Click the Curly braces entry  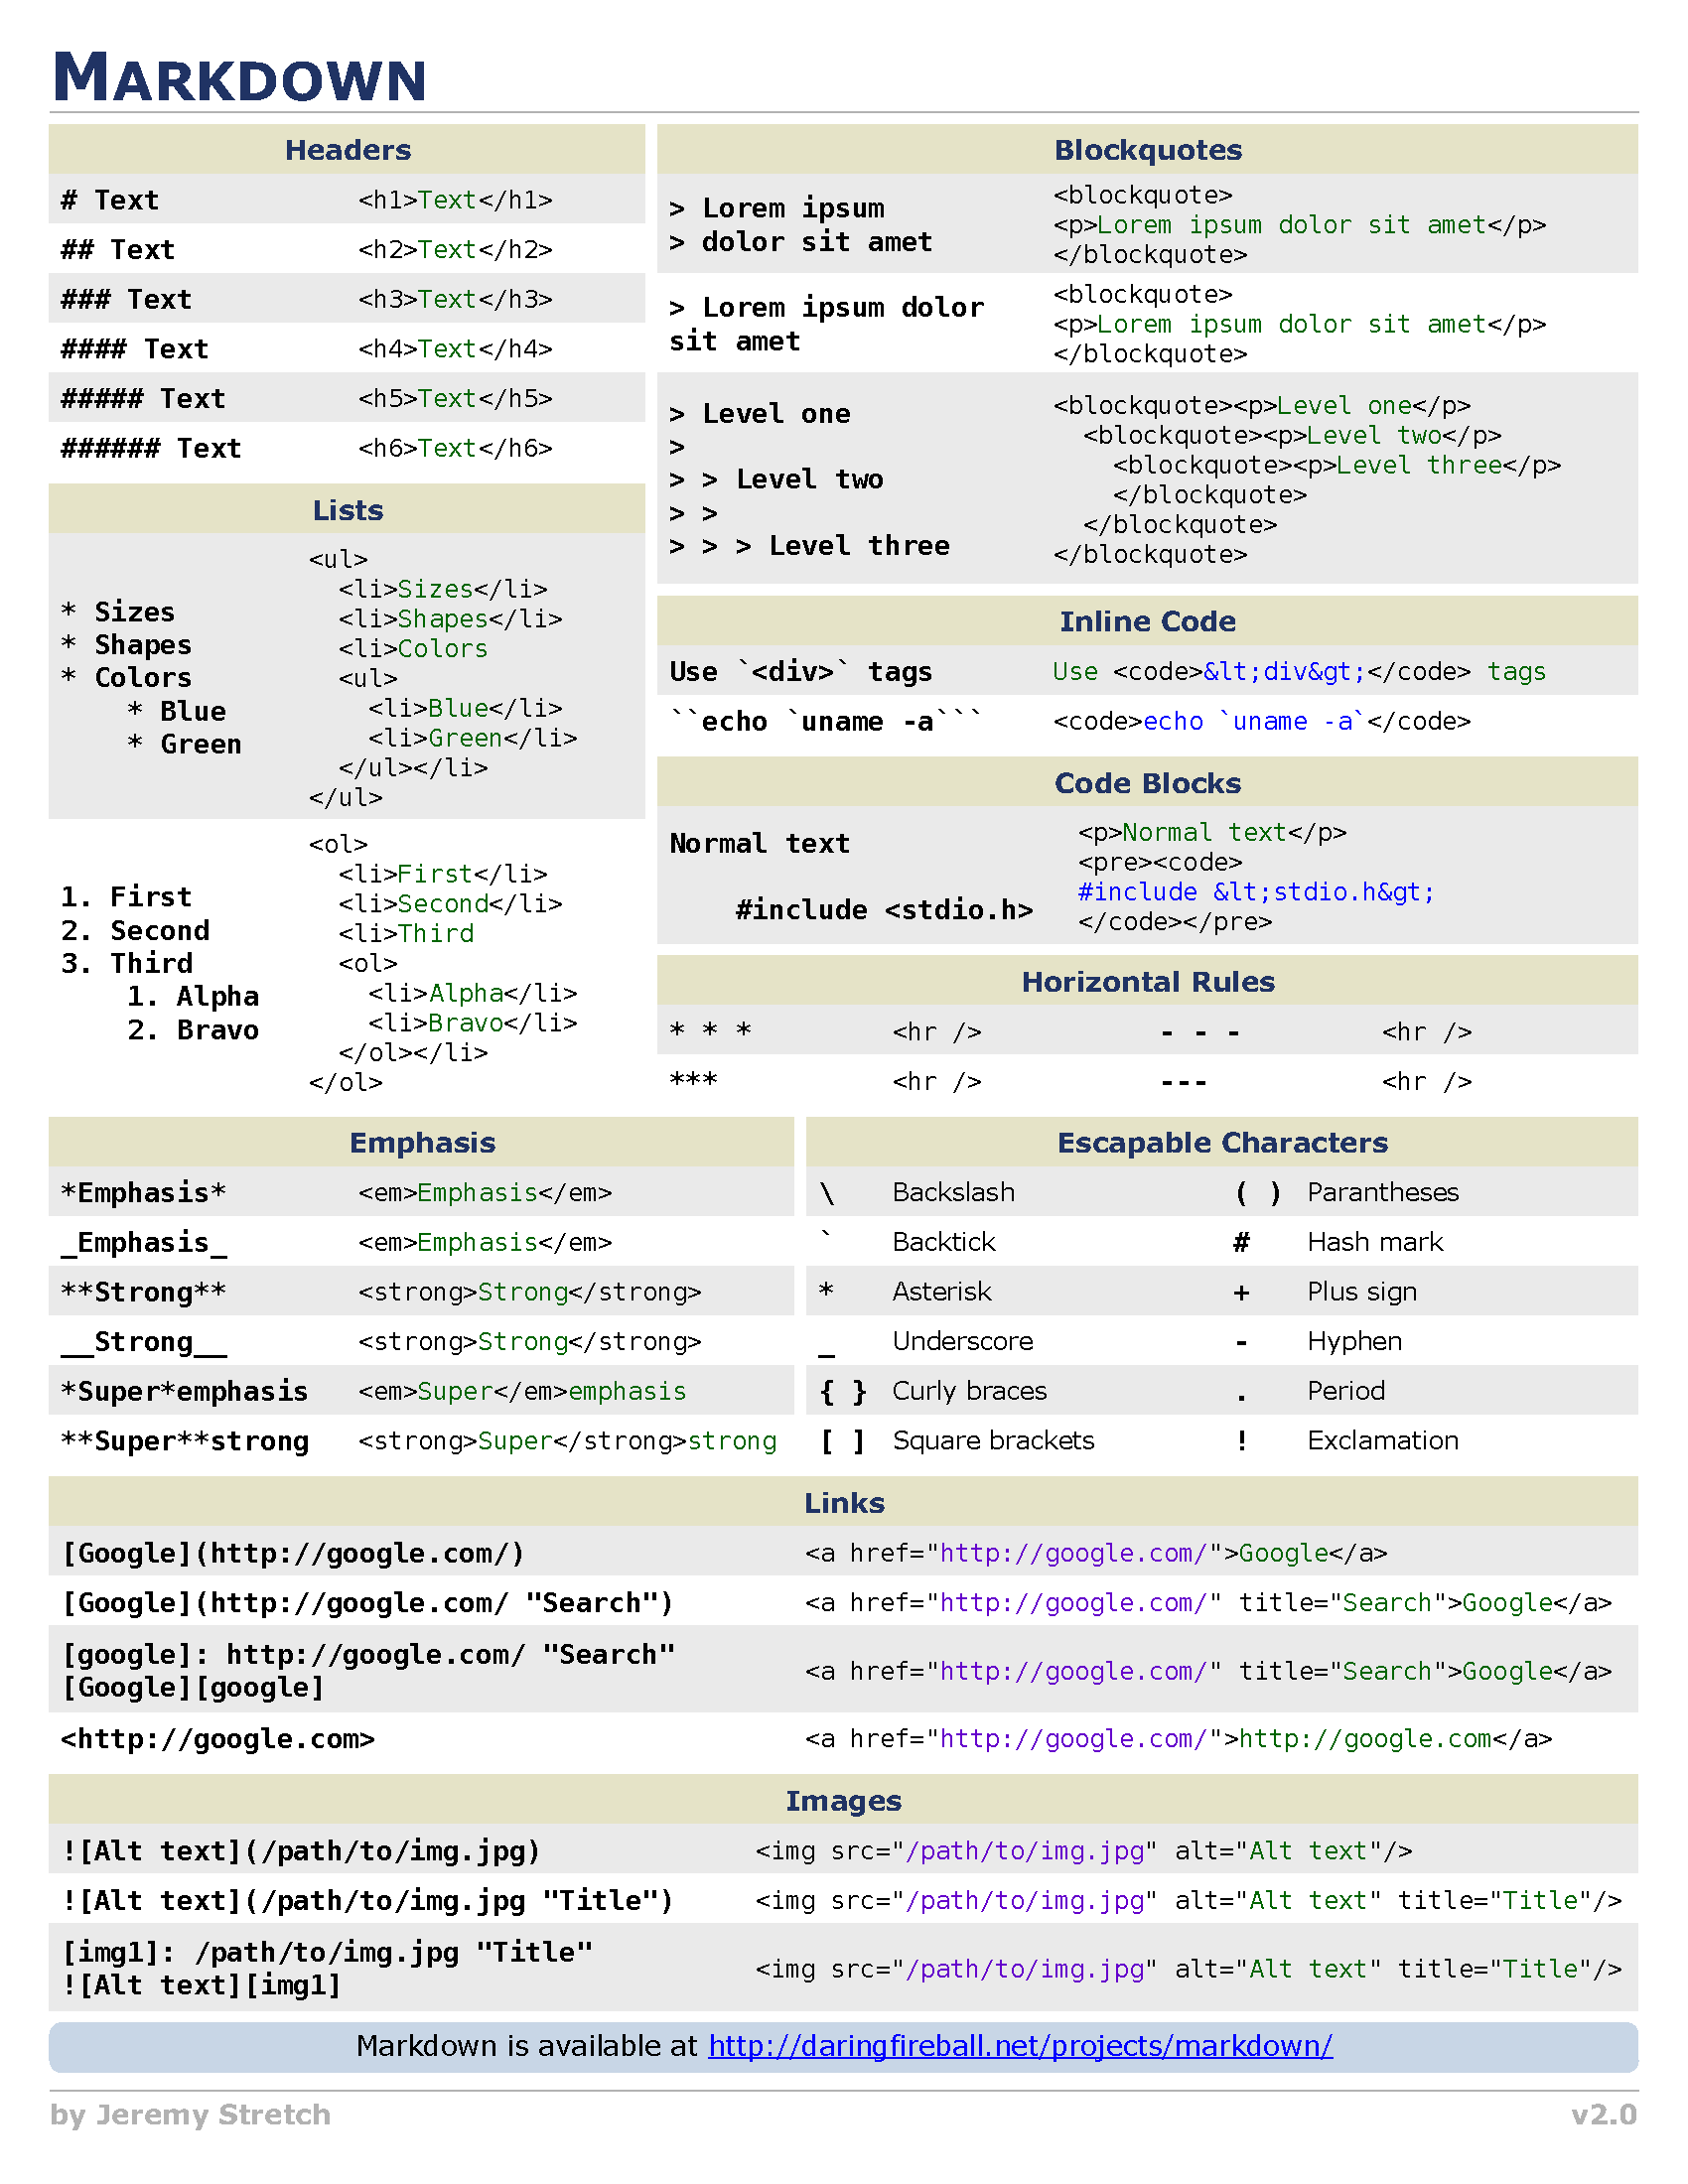[969, 1391]
